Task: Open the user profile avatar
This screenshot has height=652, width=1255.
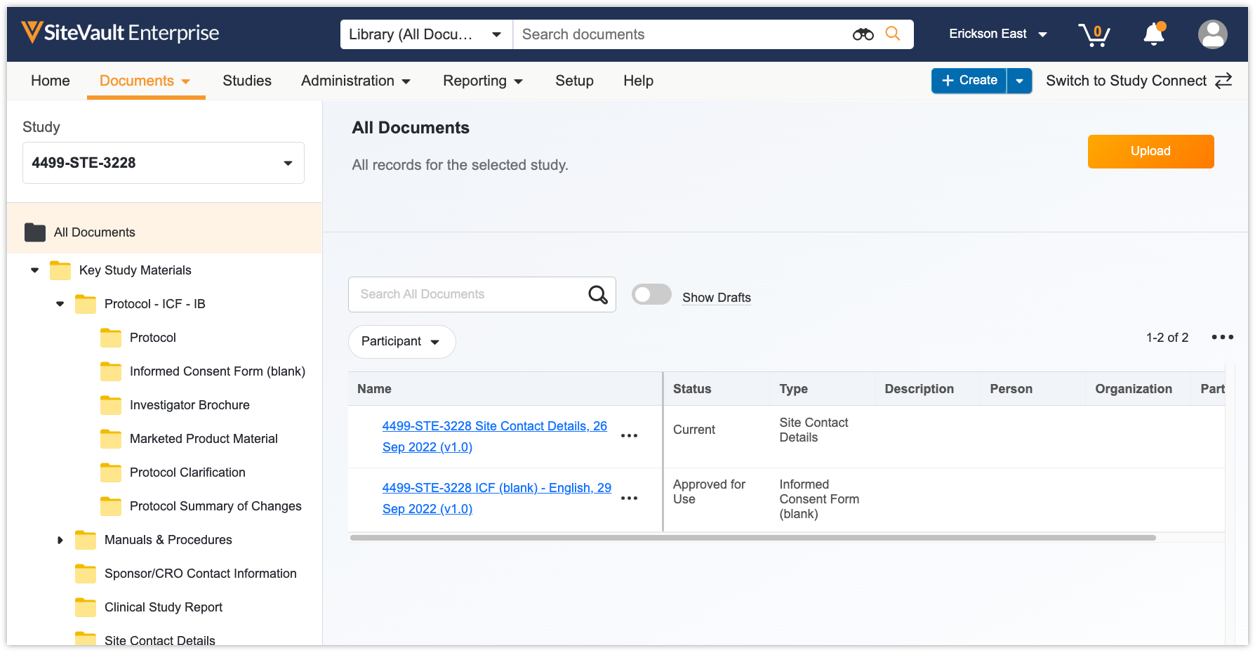Action: point(1213,34)
